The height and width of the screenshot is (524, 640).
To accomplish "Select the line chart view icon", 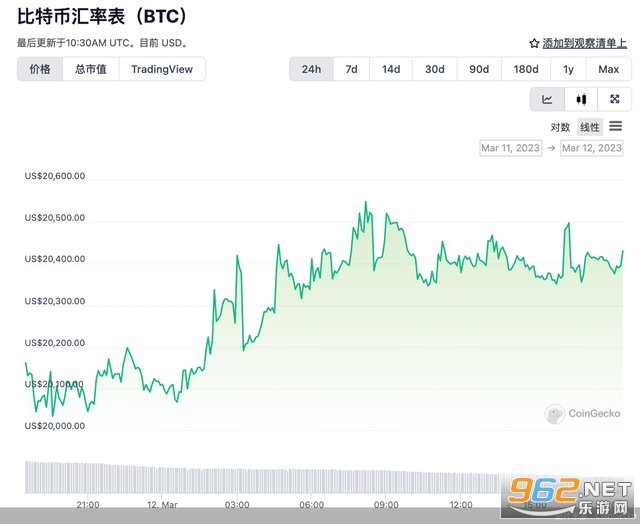I will tap(547, 99).
